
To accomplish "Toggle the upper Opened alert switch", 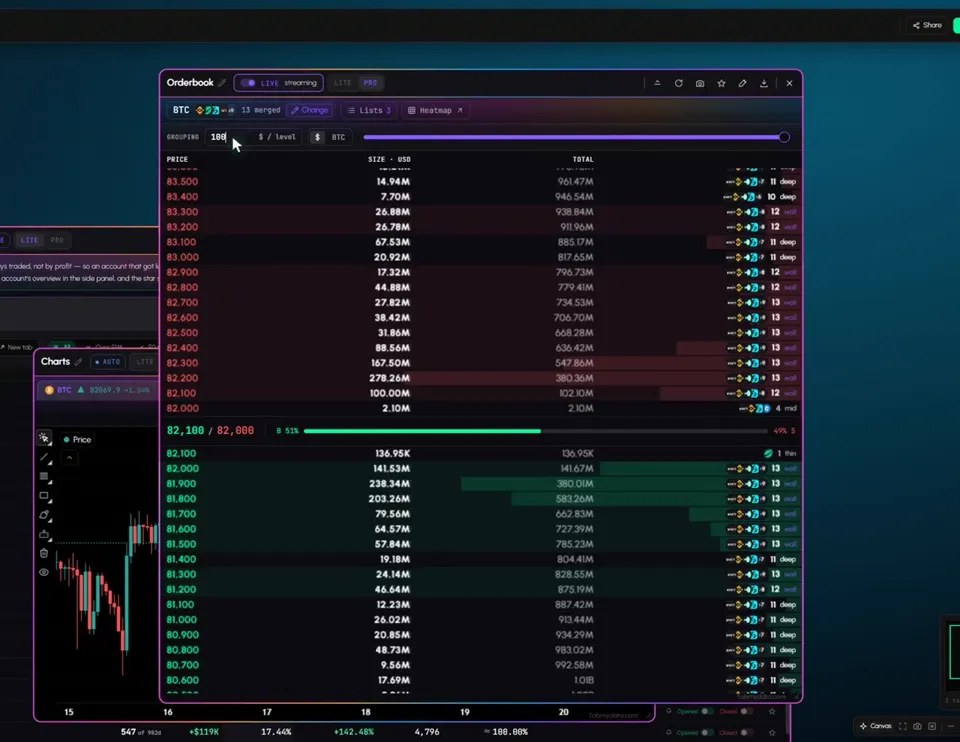I will [x=707, y=711].
